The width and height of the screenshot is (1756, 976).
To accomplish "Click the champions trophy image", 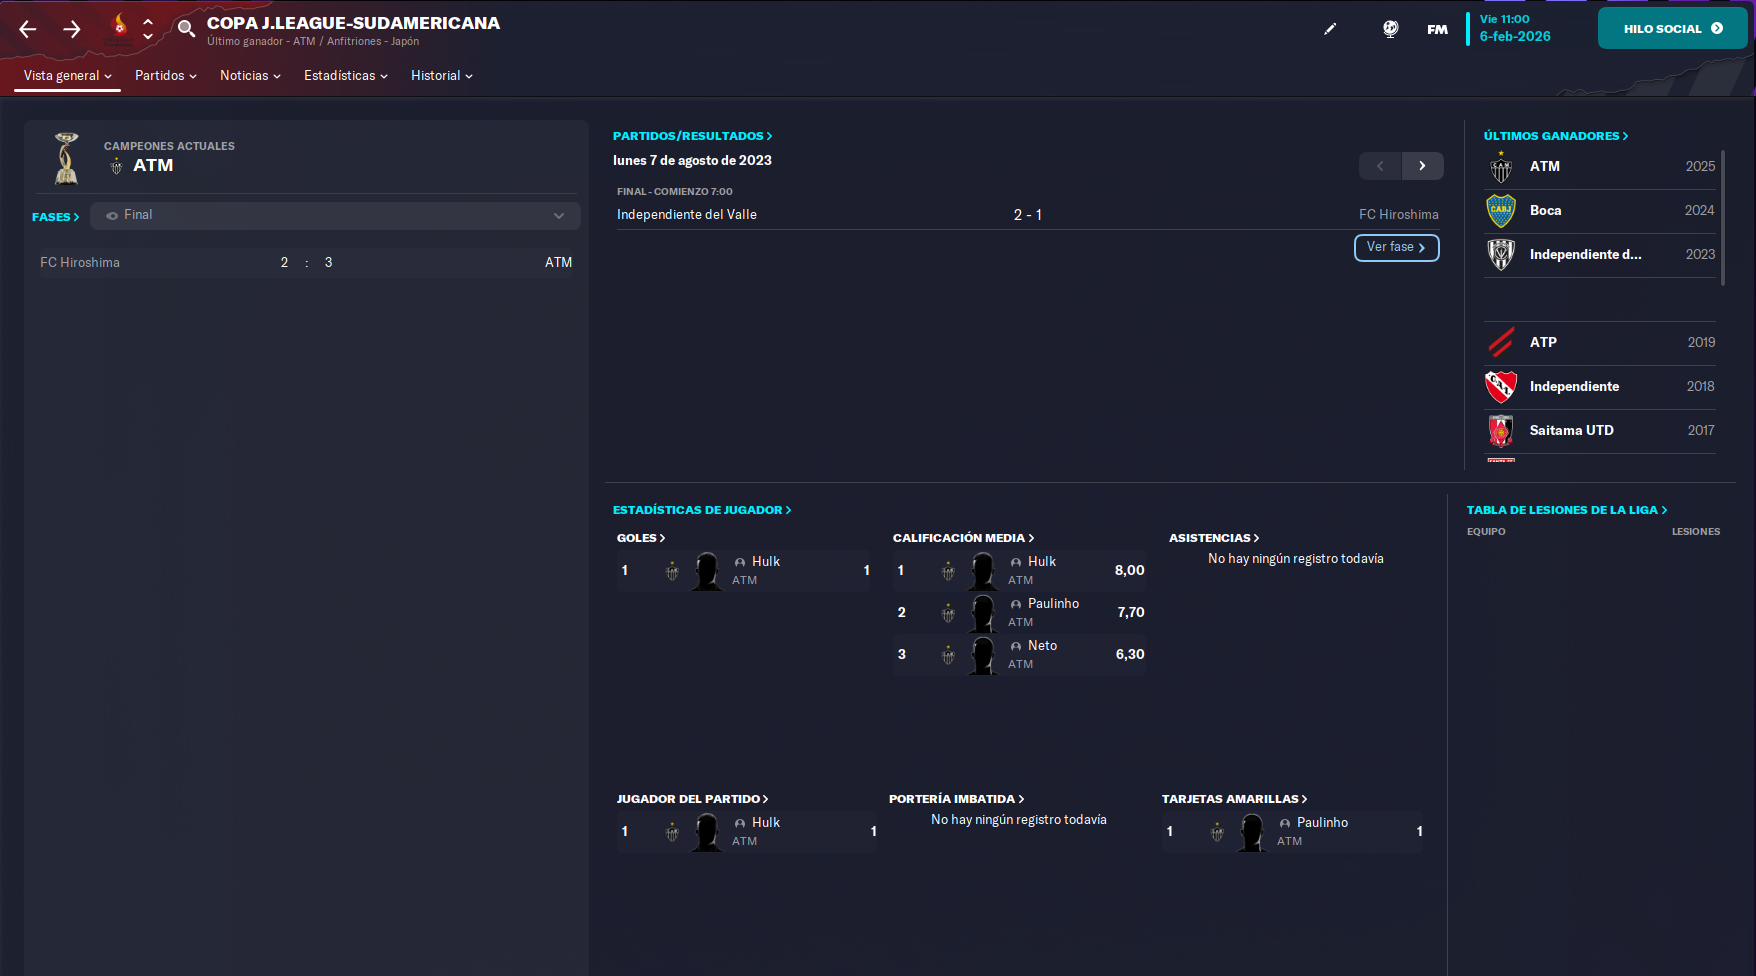I will [x=67, y=158].
